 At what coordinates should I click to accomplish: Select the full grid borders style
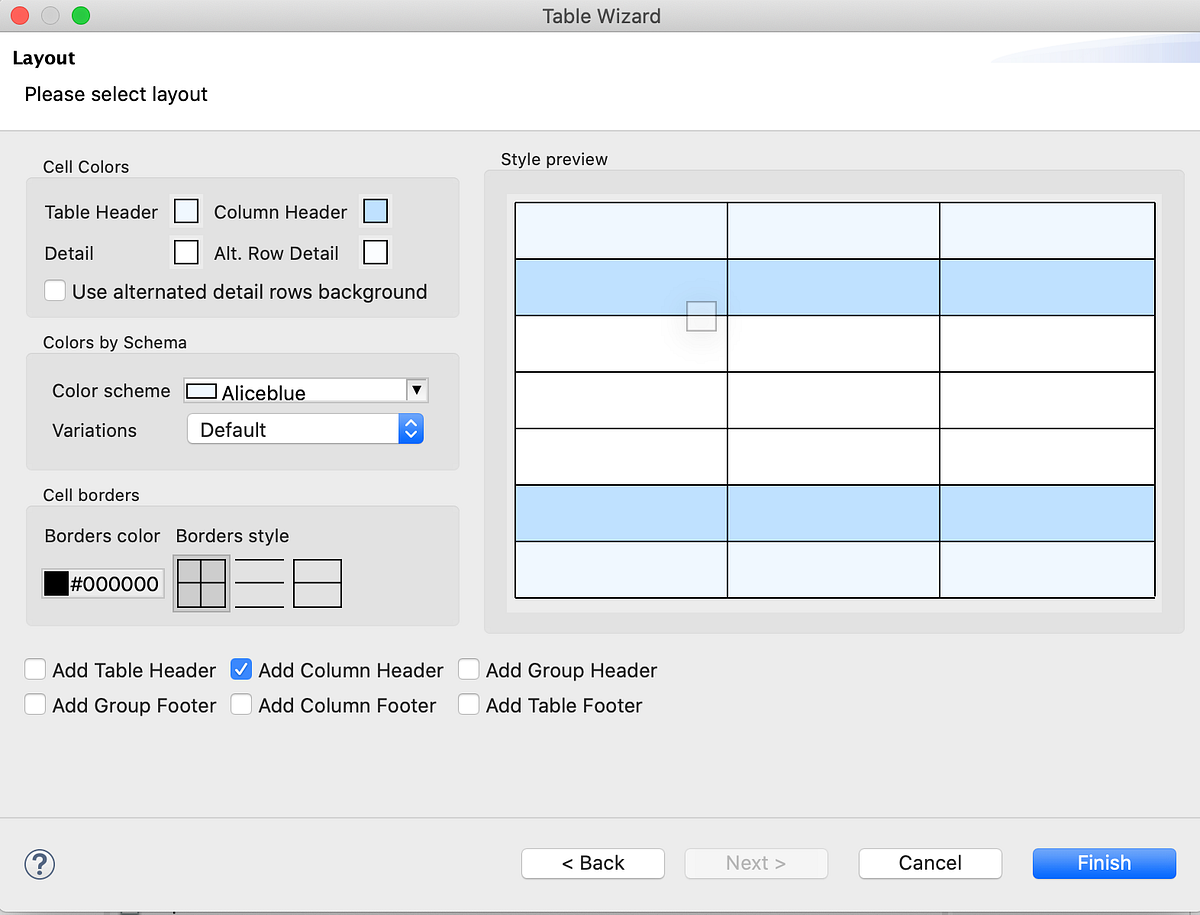click(201, 583)
